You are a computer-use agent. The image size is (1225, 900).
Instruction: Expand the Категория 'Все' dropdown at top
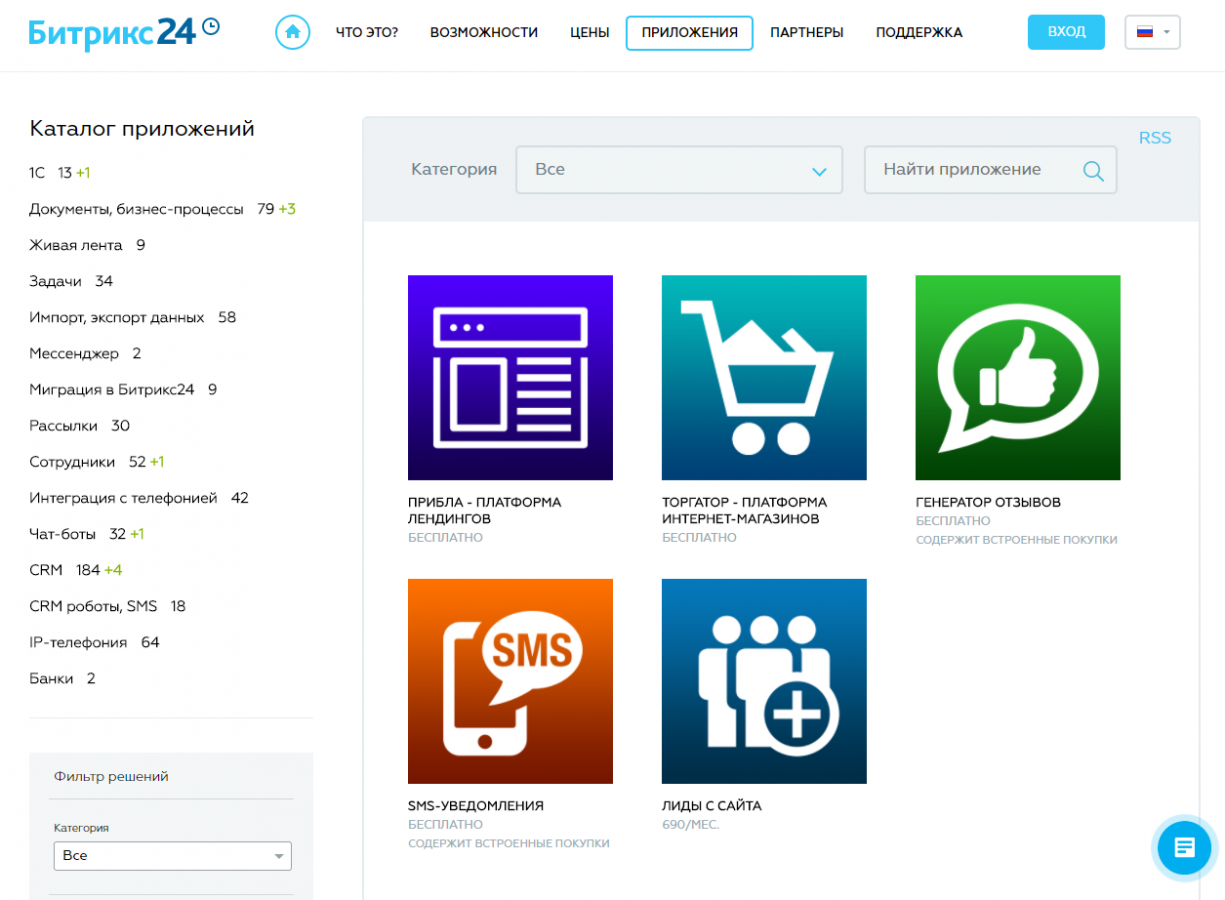pyautogui.click(x=679, y=170)
